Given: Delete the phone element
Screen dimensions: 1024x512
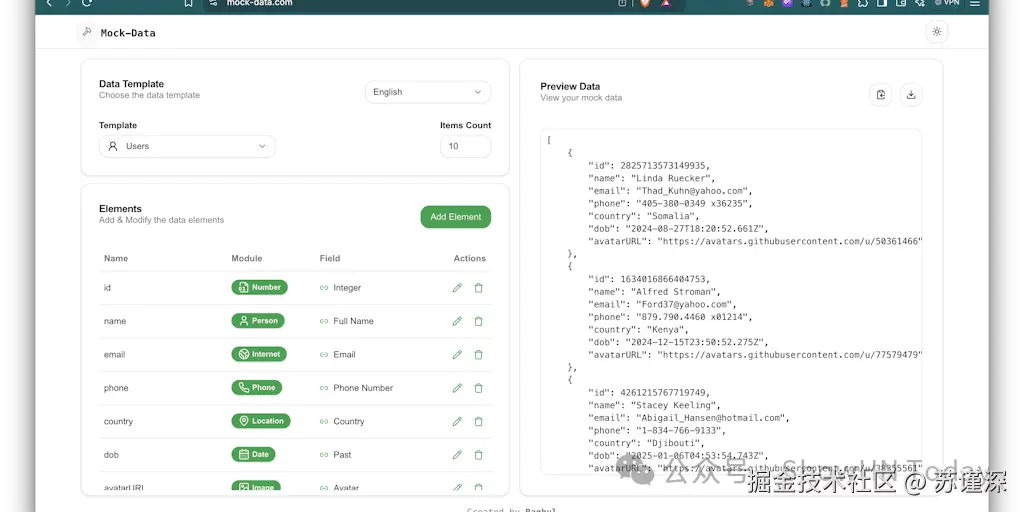Looking at the screenshot, I should click(x=479, y=388).
